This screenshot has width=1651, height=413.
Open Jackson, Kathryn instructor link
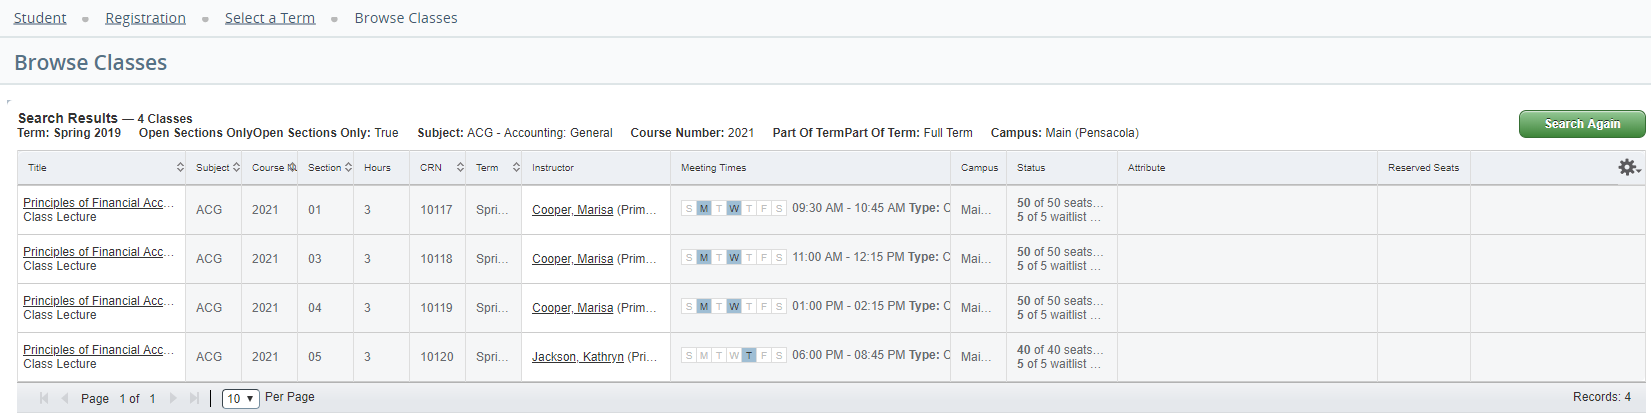pos(577,357)
